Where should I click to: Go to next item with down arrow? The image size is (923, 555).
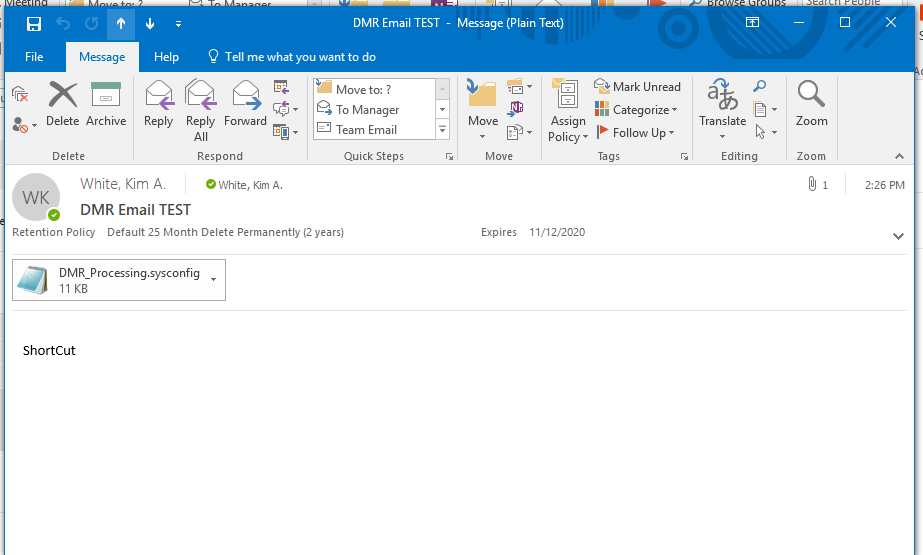pos(150,24)
